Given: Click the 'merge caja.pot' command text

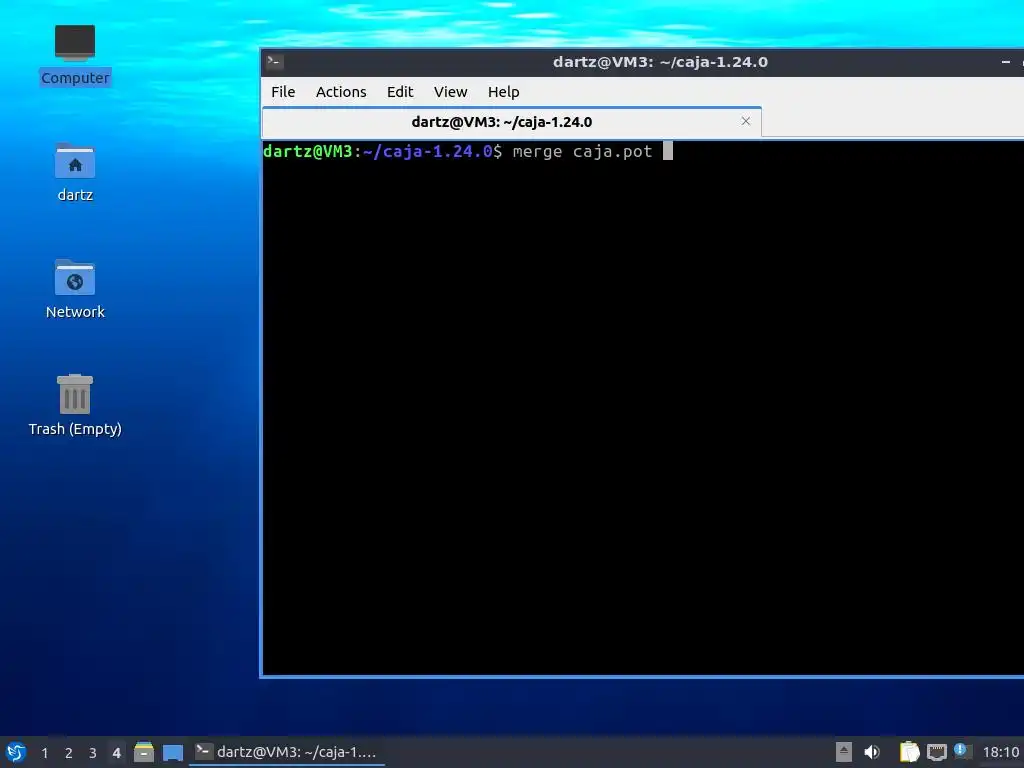Looking at the screenshot, I should (x=583, y=152).
